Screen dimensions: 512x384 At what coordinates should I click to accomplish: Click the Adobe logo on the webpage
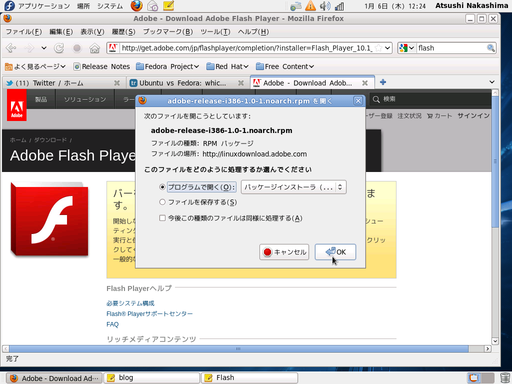tap(17, 105)
